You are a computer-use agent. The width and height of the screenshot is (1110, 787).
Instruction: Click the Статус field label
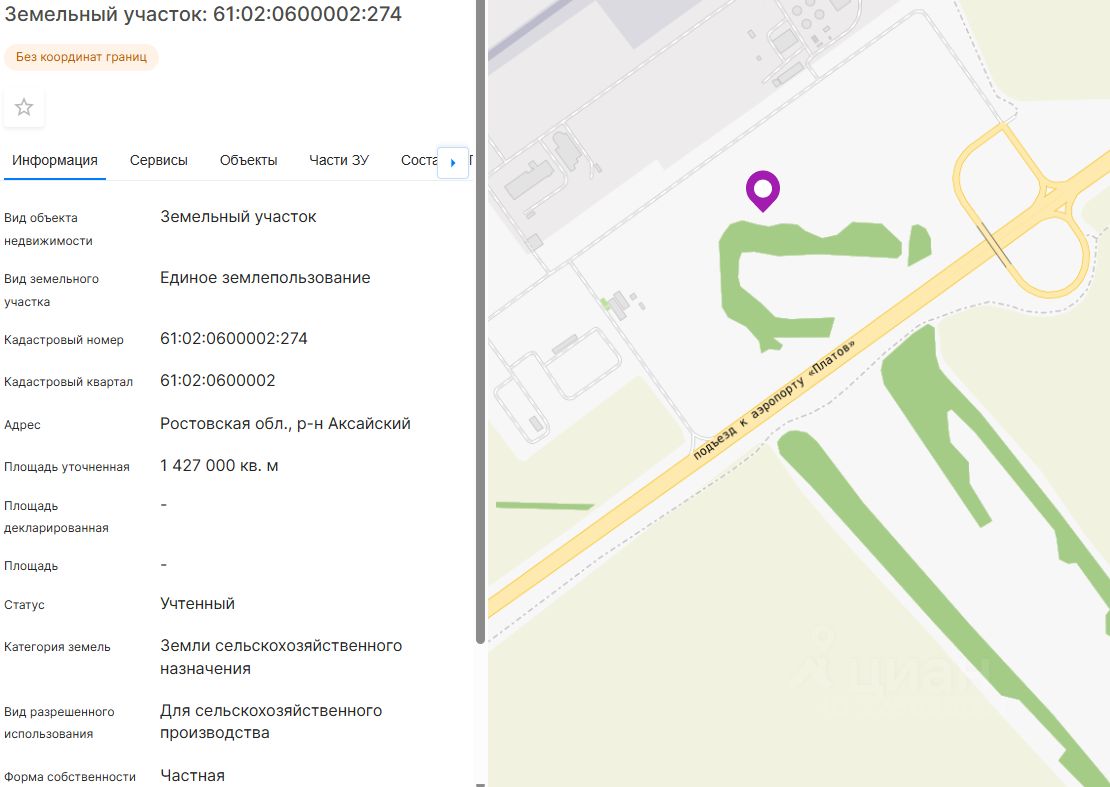(x=24, y=605)
